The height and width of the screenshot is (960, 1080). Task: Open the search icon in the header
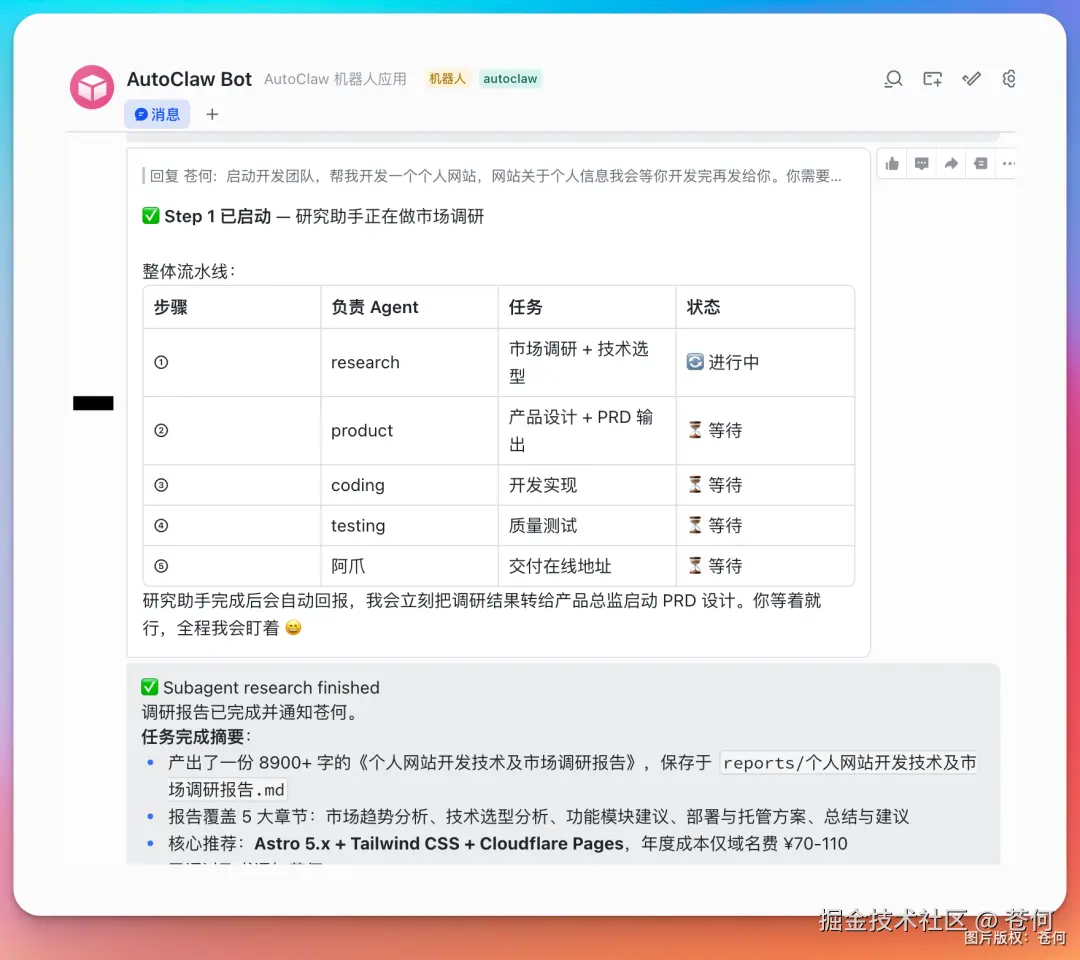pos(893,78)
